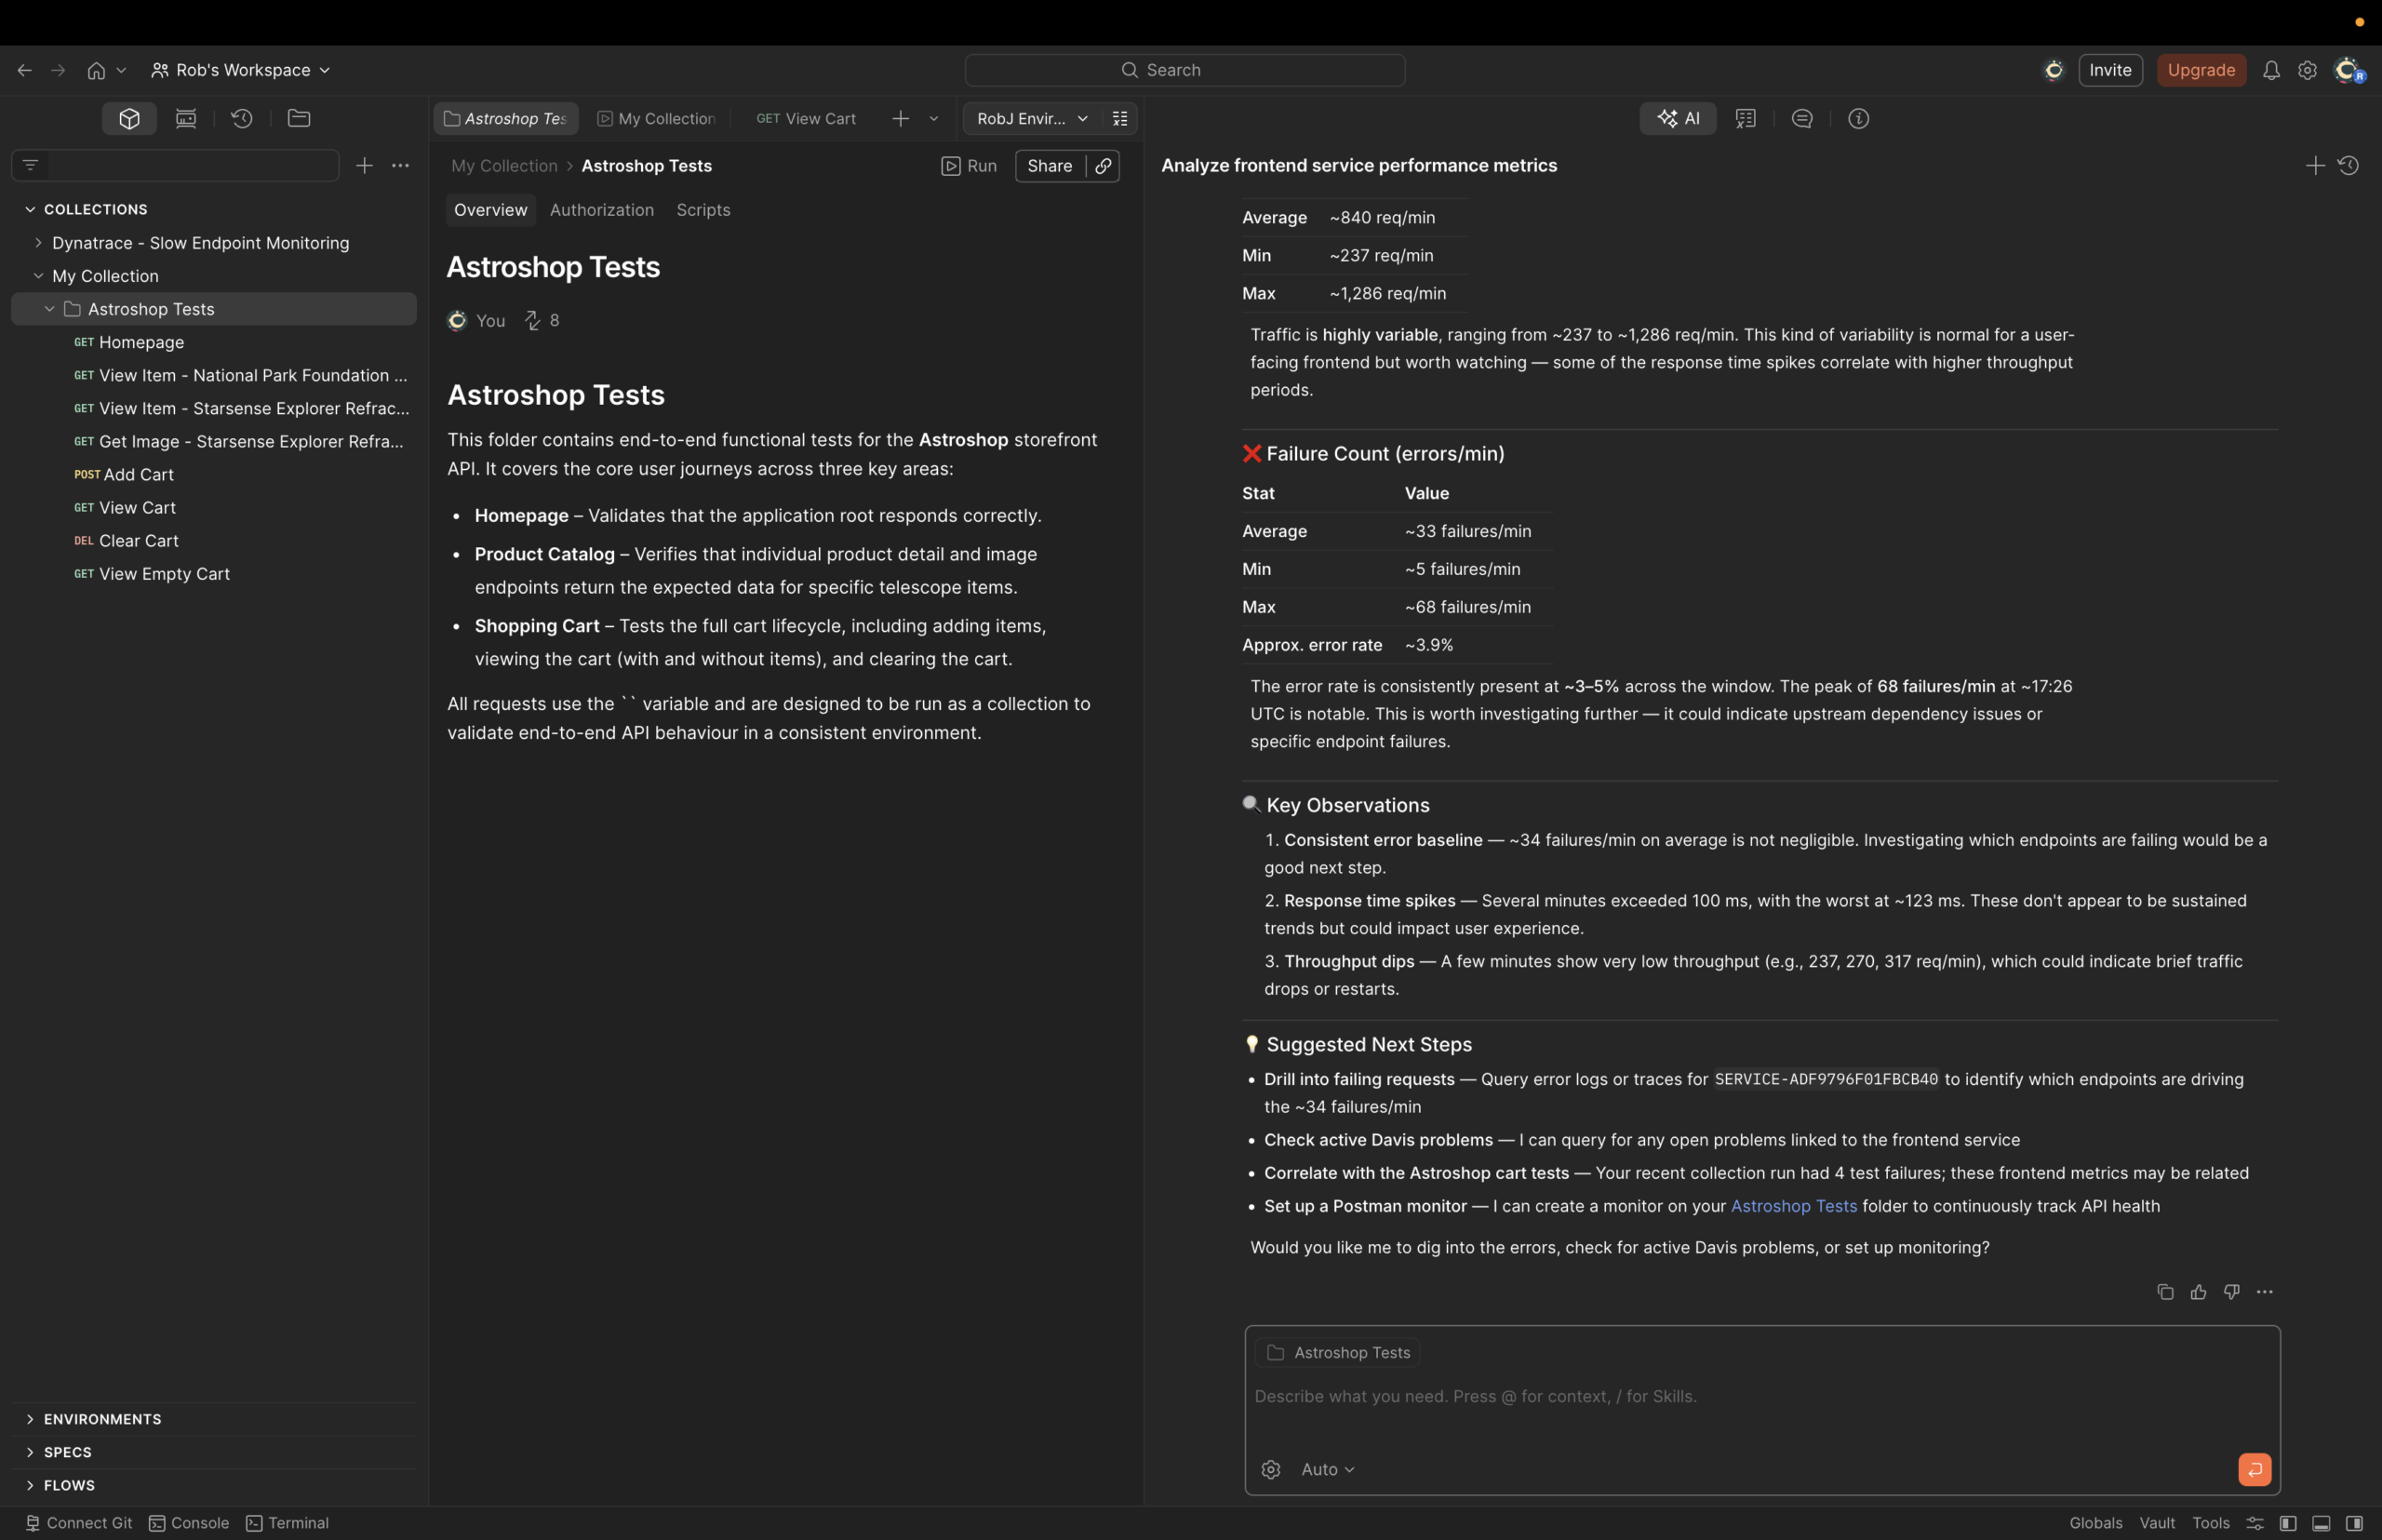Screen dimensions: 2382x1540
Task: Click the Run button for Astroshop Tests
Action: click(969, 165)
